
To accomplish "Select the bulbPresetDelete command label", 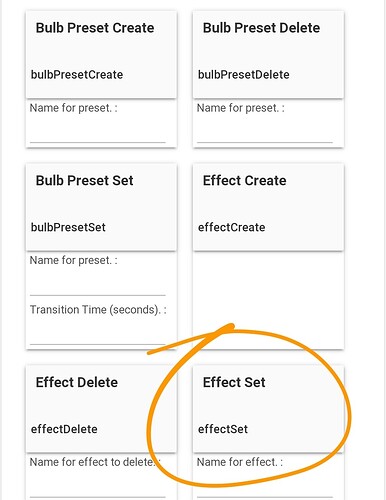I will click(x=244, y=75).
